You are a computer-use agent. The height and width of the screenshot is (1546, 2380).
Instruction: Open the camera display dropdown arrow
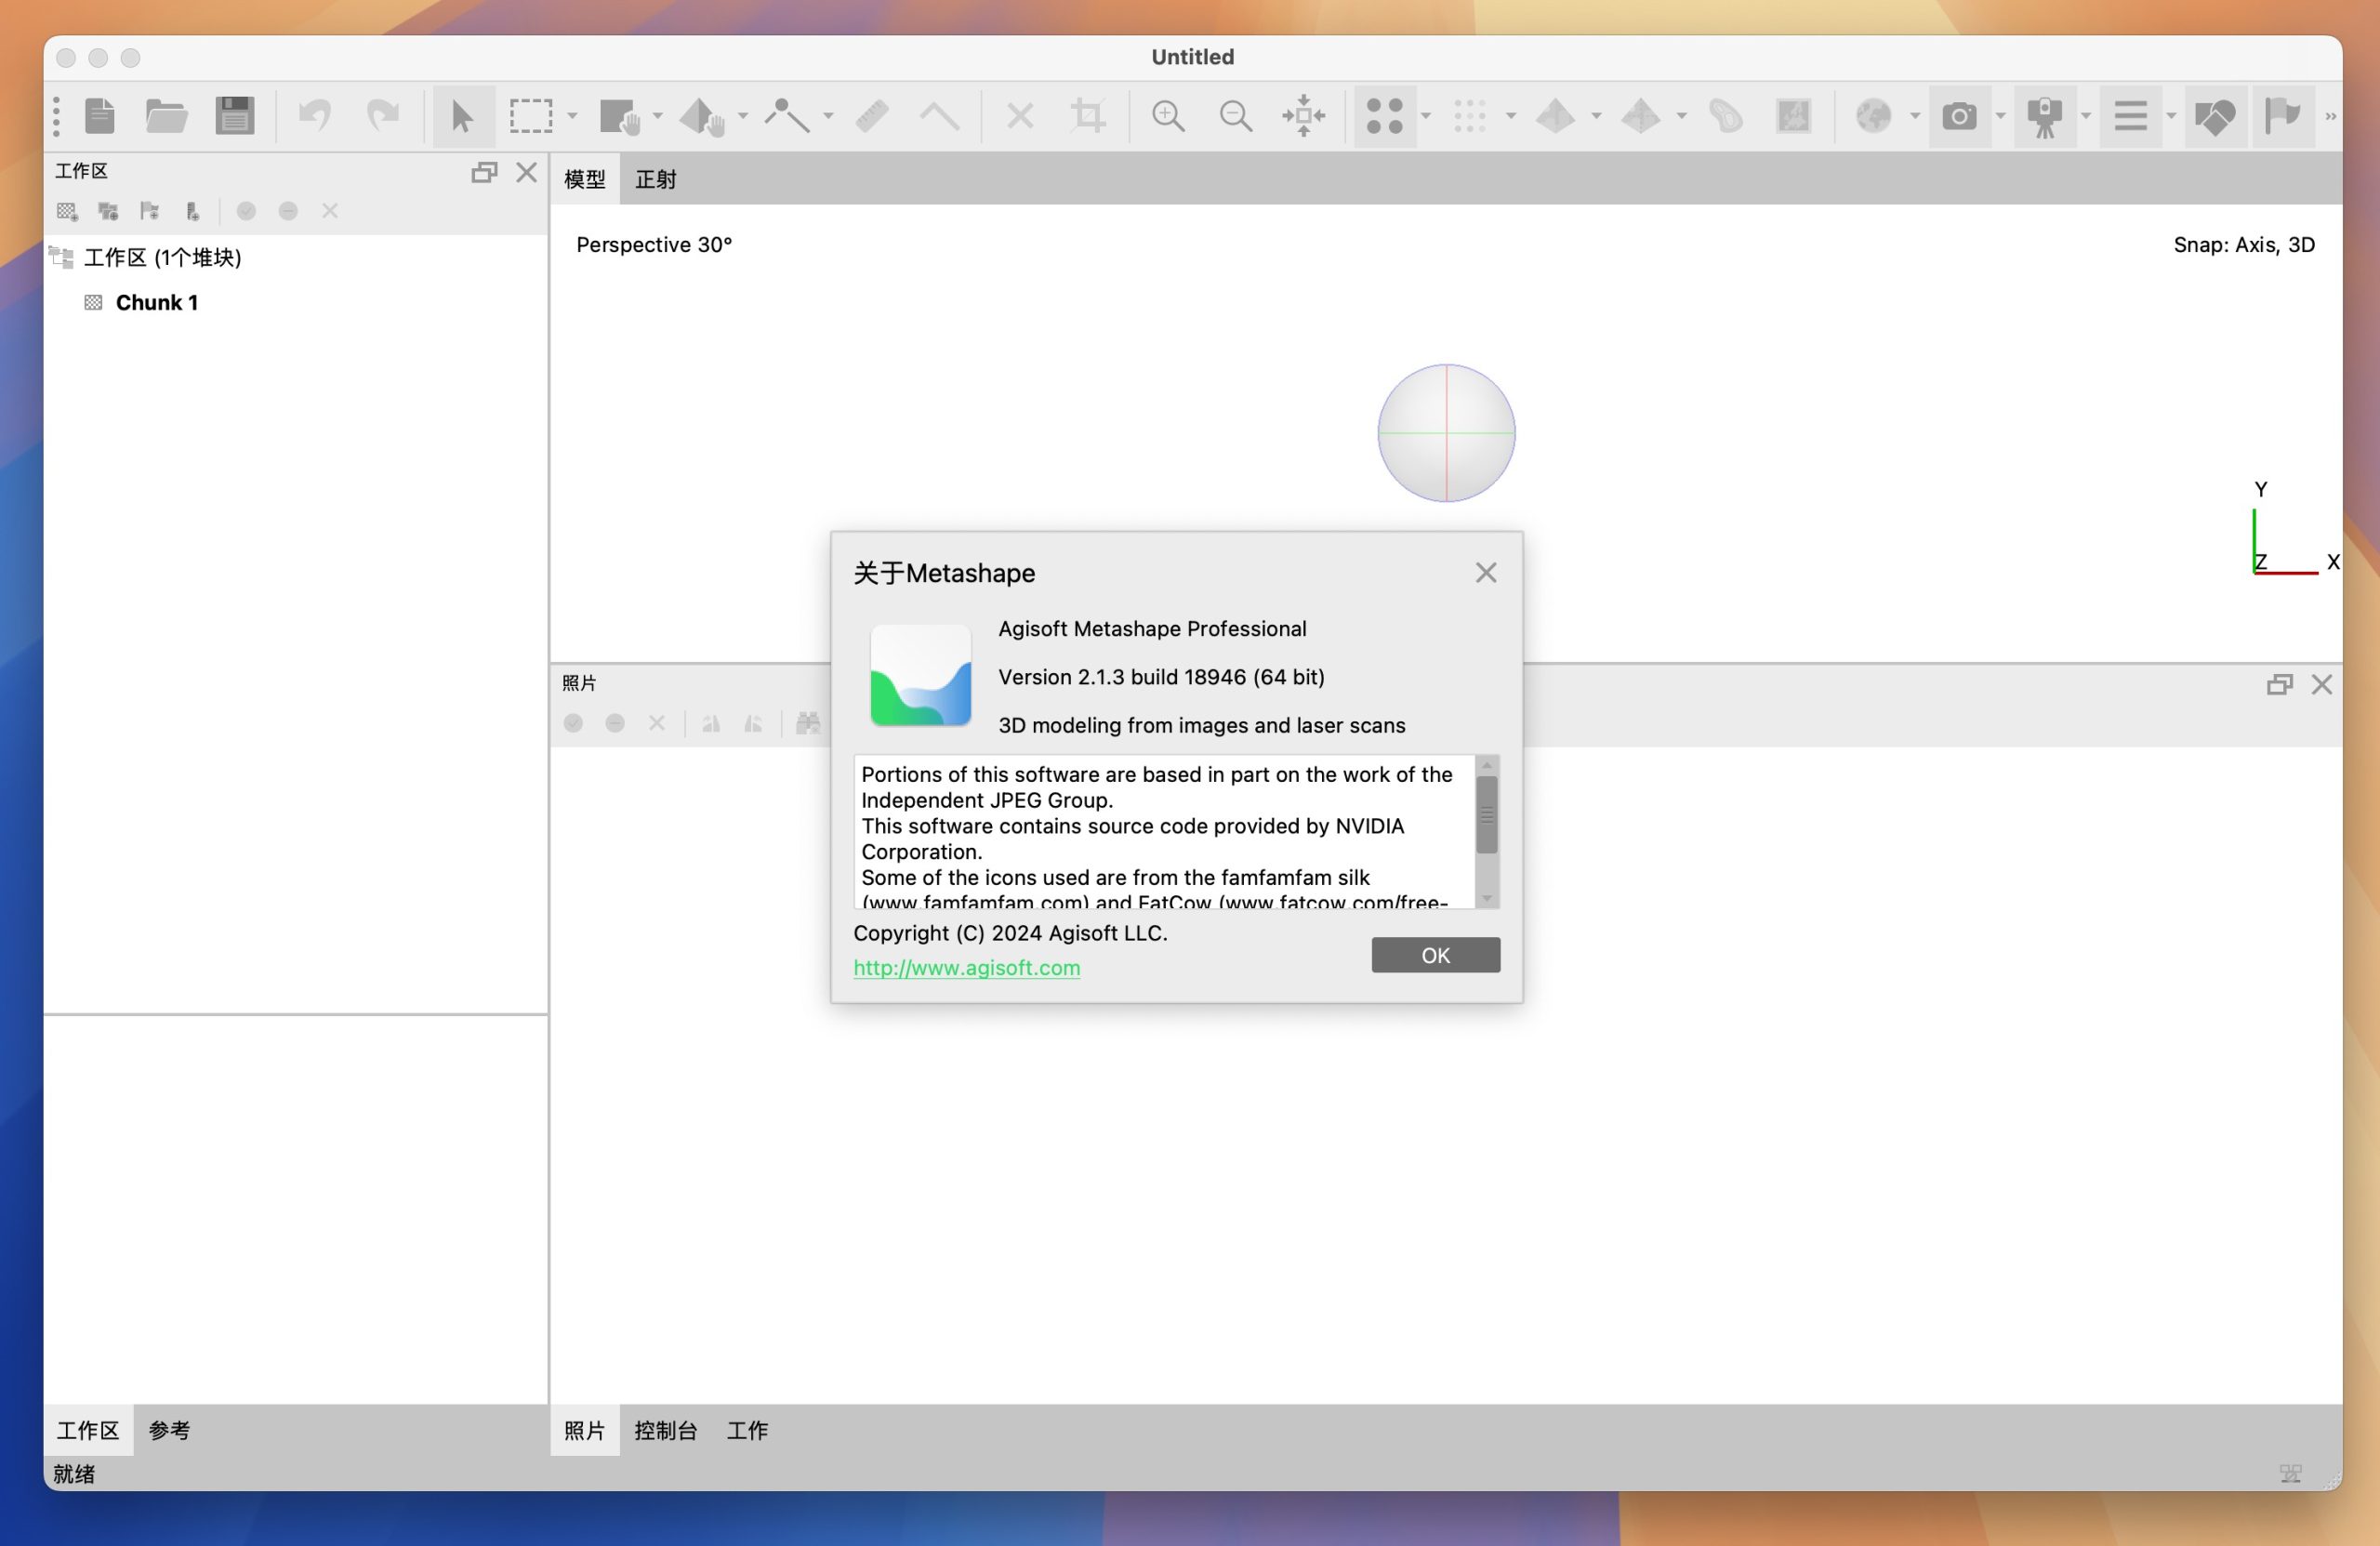(2001, 116)
